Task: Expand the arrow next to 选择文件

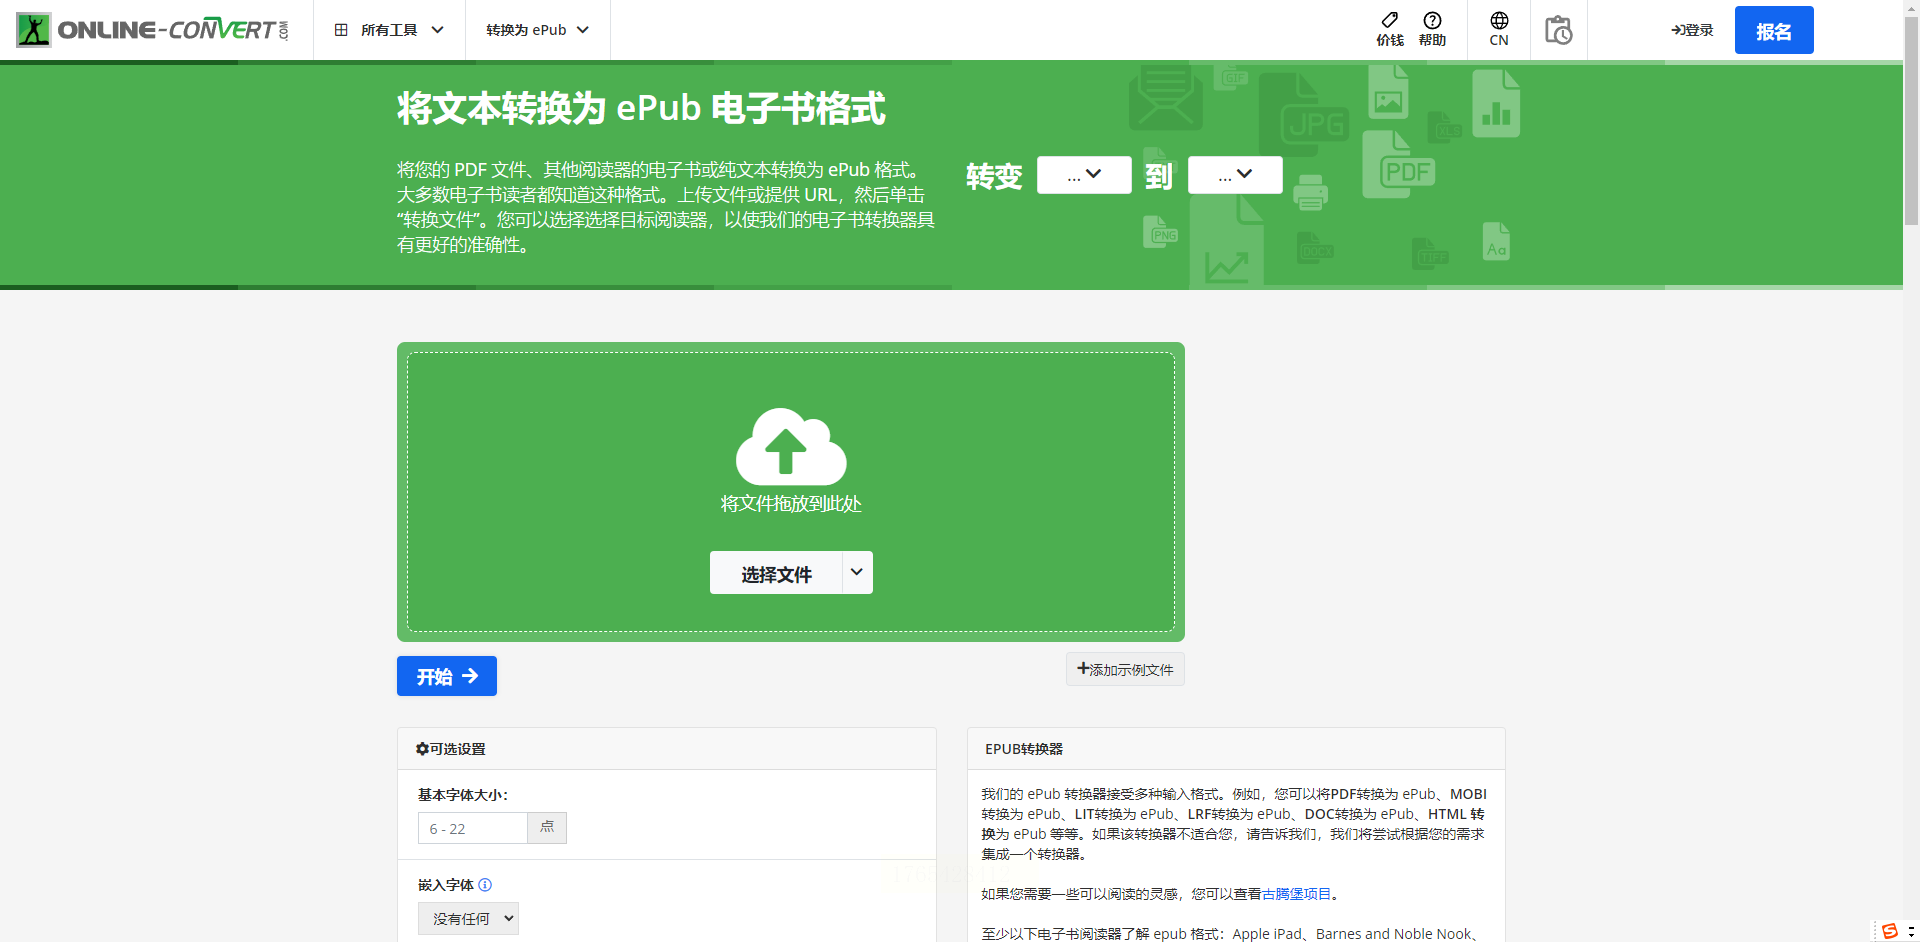Action: click(857, 573)
